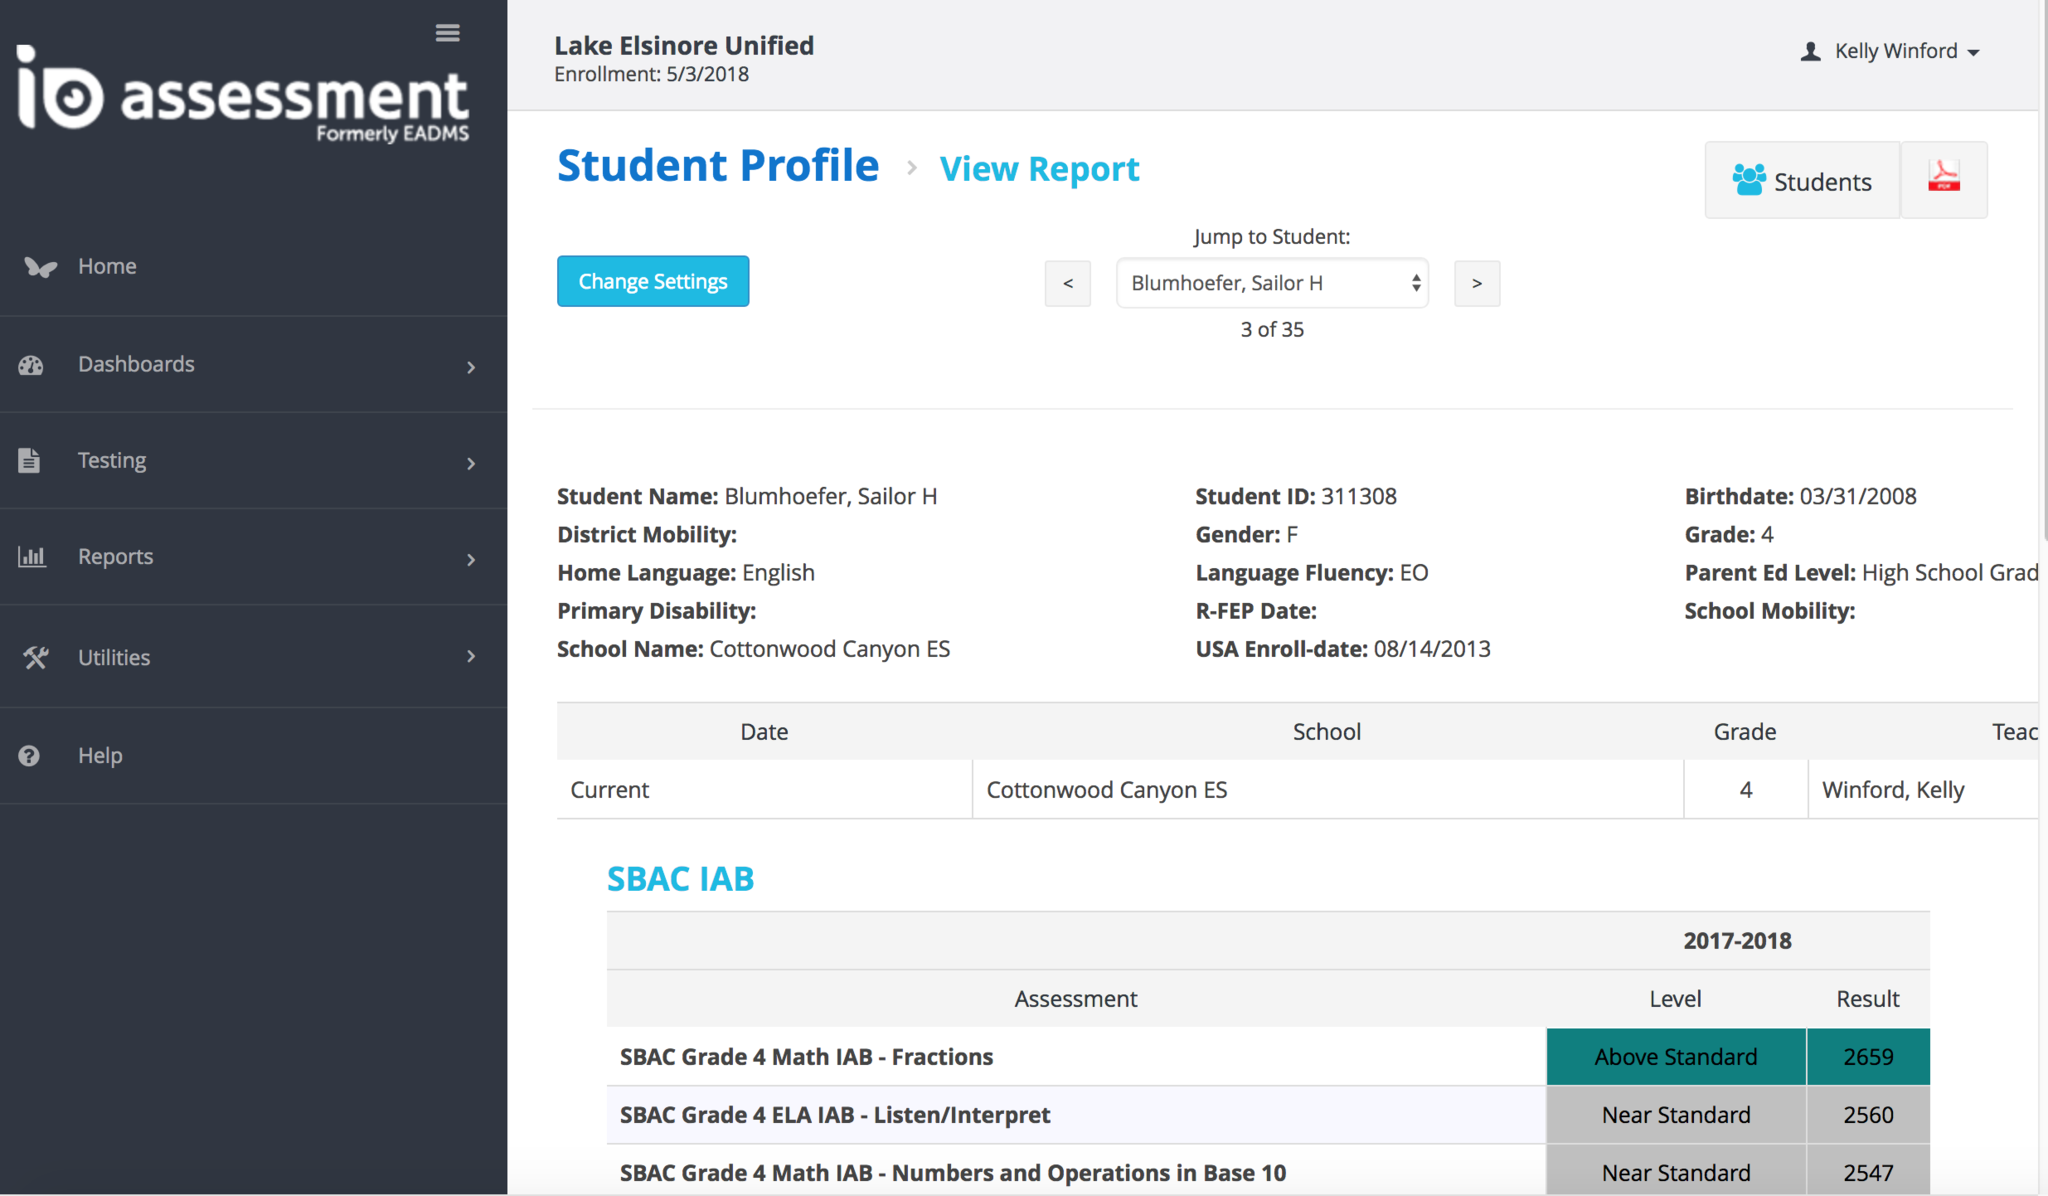Viewport: 2048px width, 1196px height.
Task: Click the Testing document icon
Action: (x=29, y=461)
